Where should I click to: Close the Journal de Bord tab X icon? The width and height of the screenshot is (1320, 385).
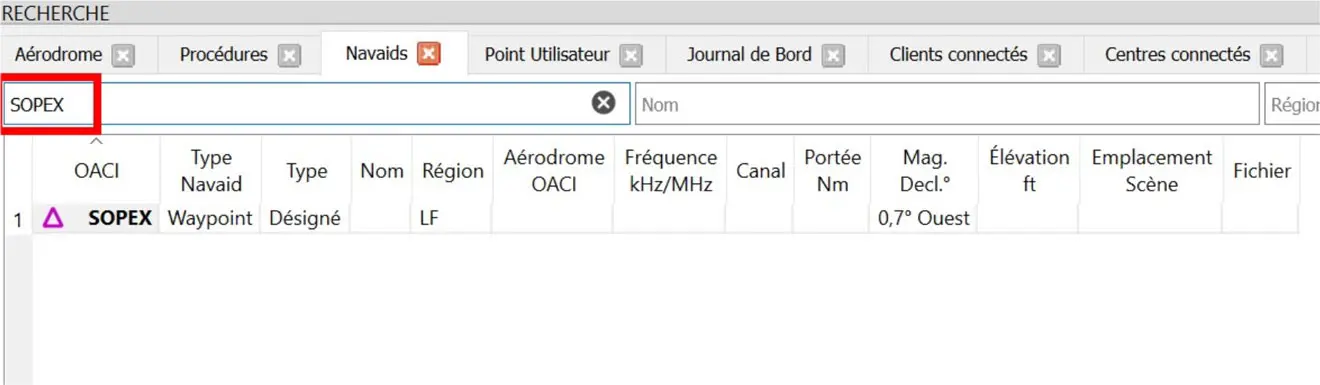click(x=833, y=56)
